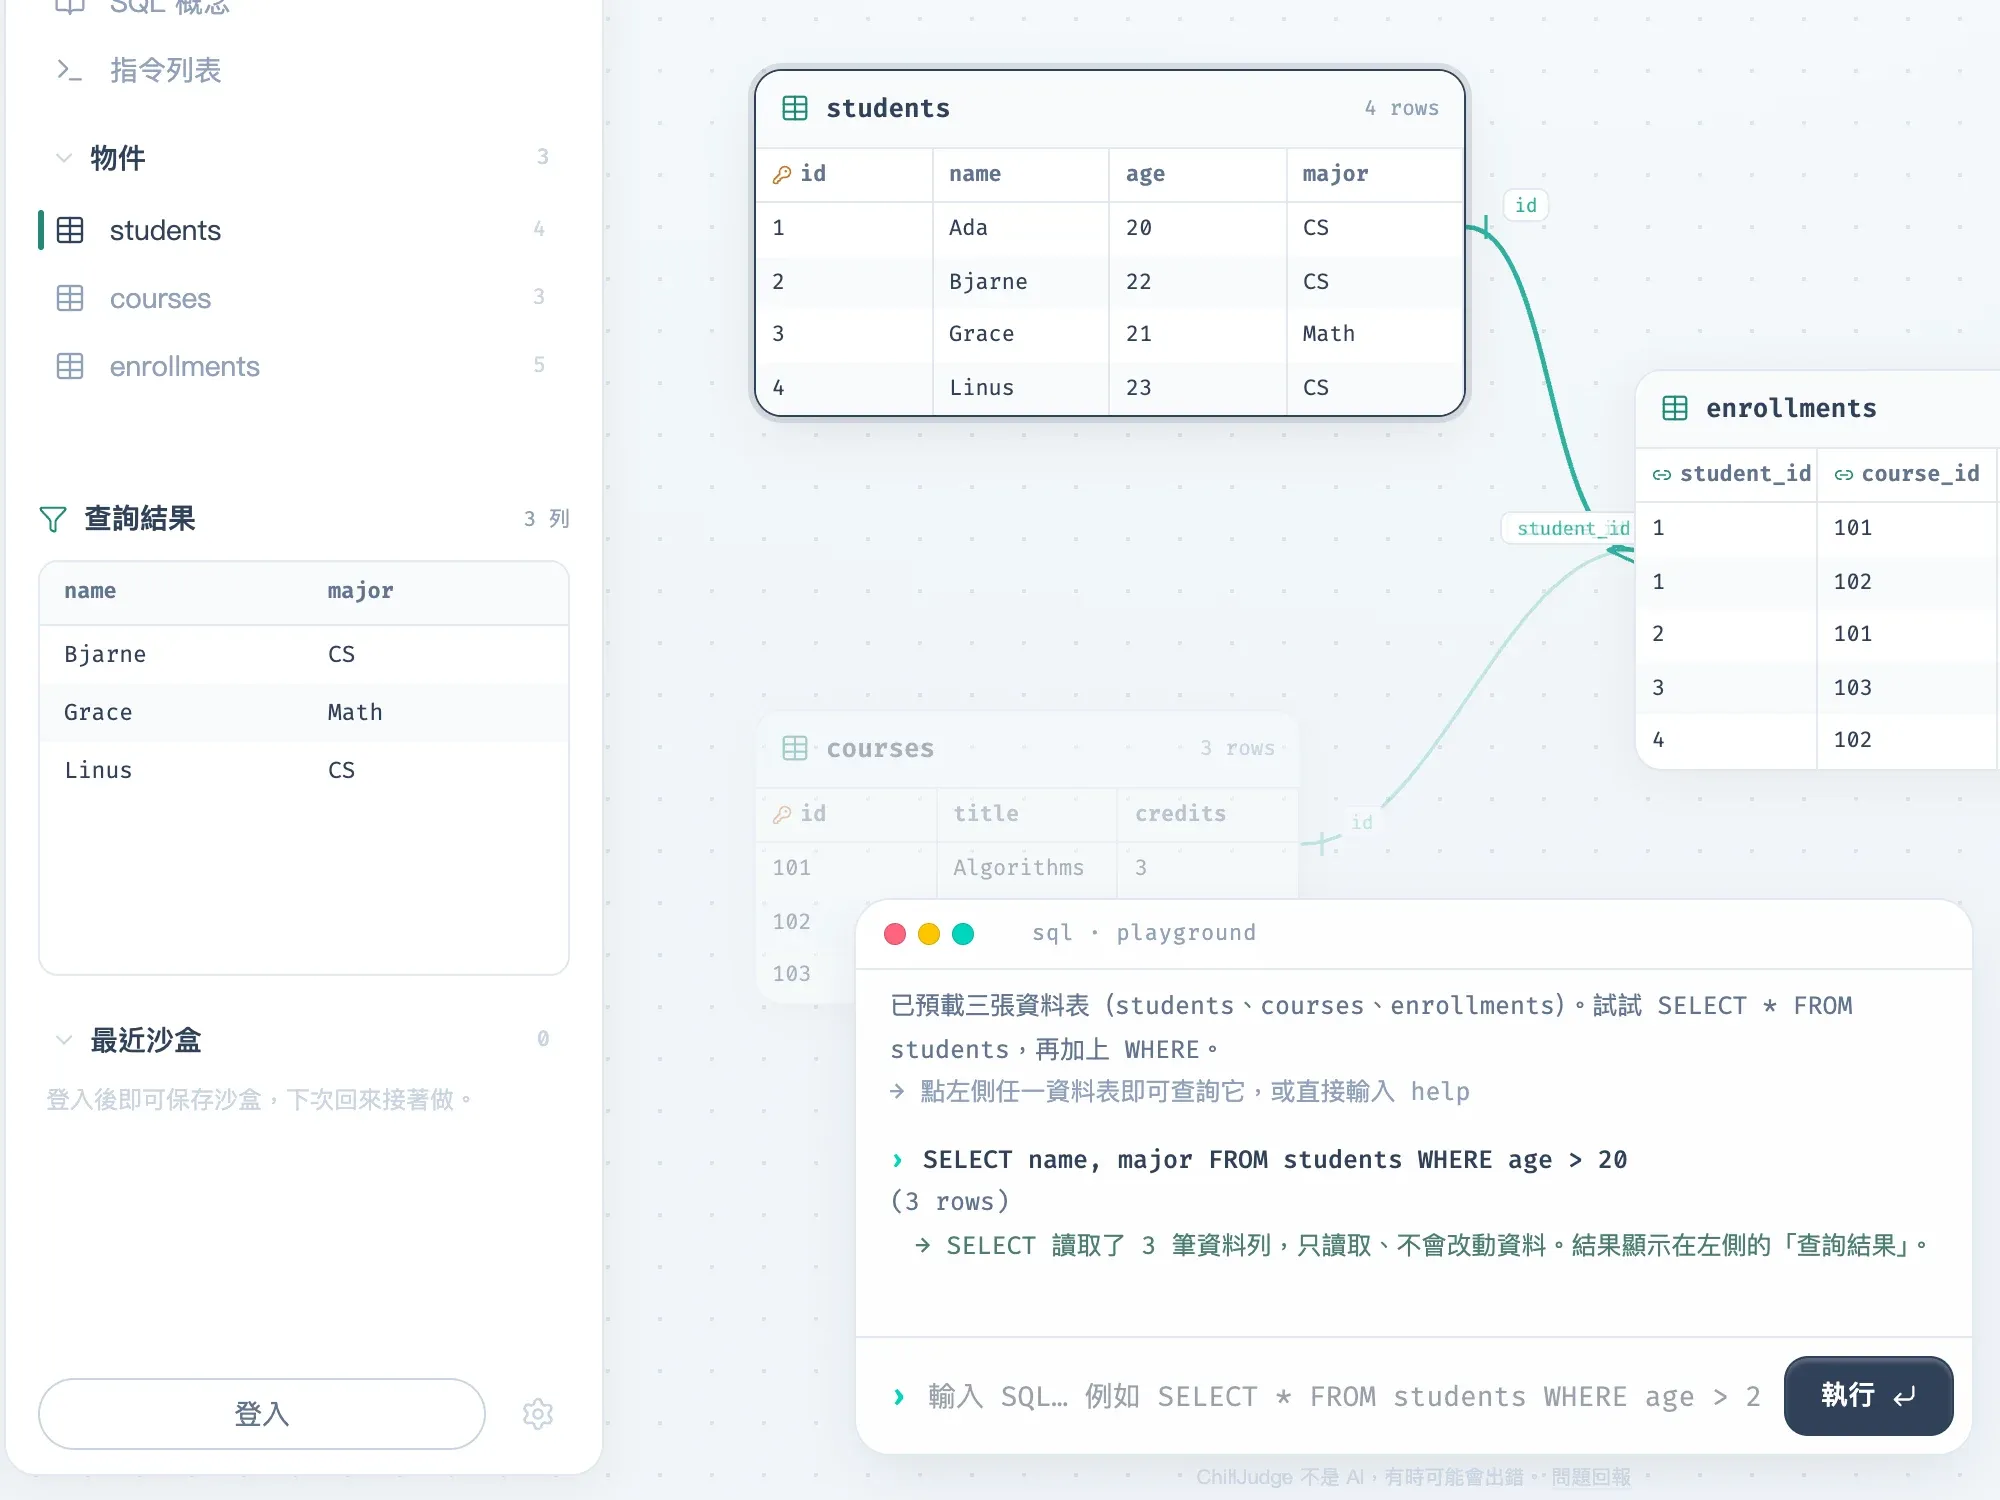The width and height of the screenshot is (2000, 1500).
Task: Open the 指令列表 command list
Action: pyautogui.click(x=165, y=70)
